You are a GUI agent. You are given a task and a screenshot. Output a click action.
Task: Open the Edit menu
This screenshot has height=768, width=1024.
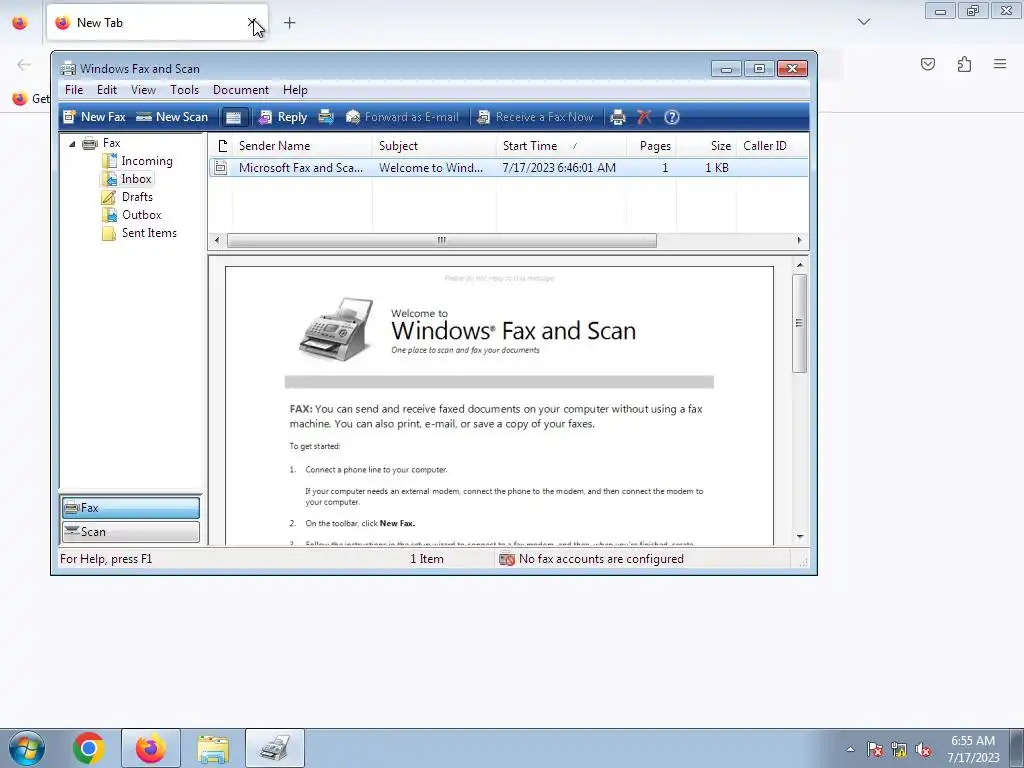[107, 89]
